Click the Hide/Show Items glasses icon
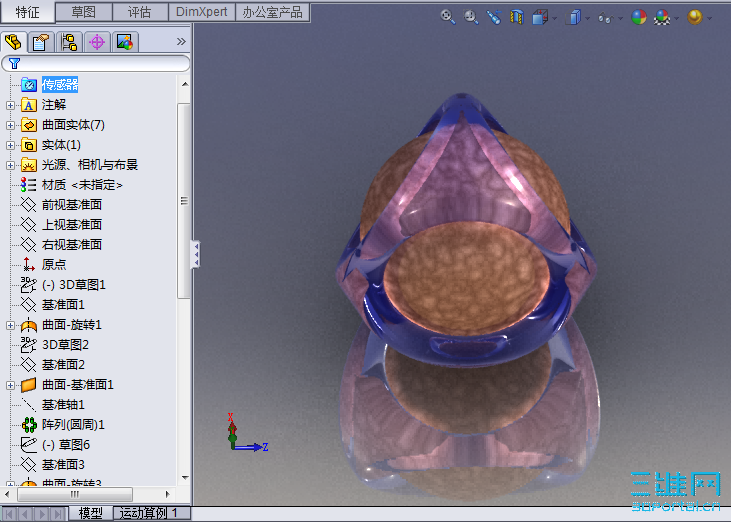Screen dimensions: 731x522 point(605,18)
